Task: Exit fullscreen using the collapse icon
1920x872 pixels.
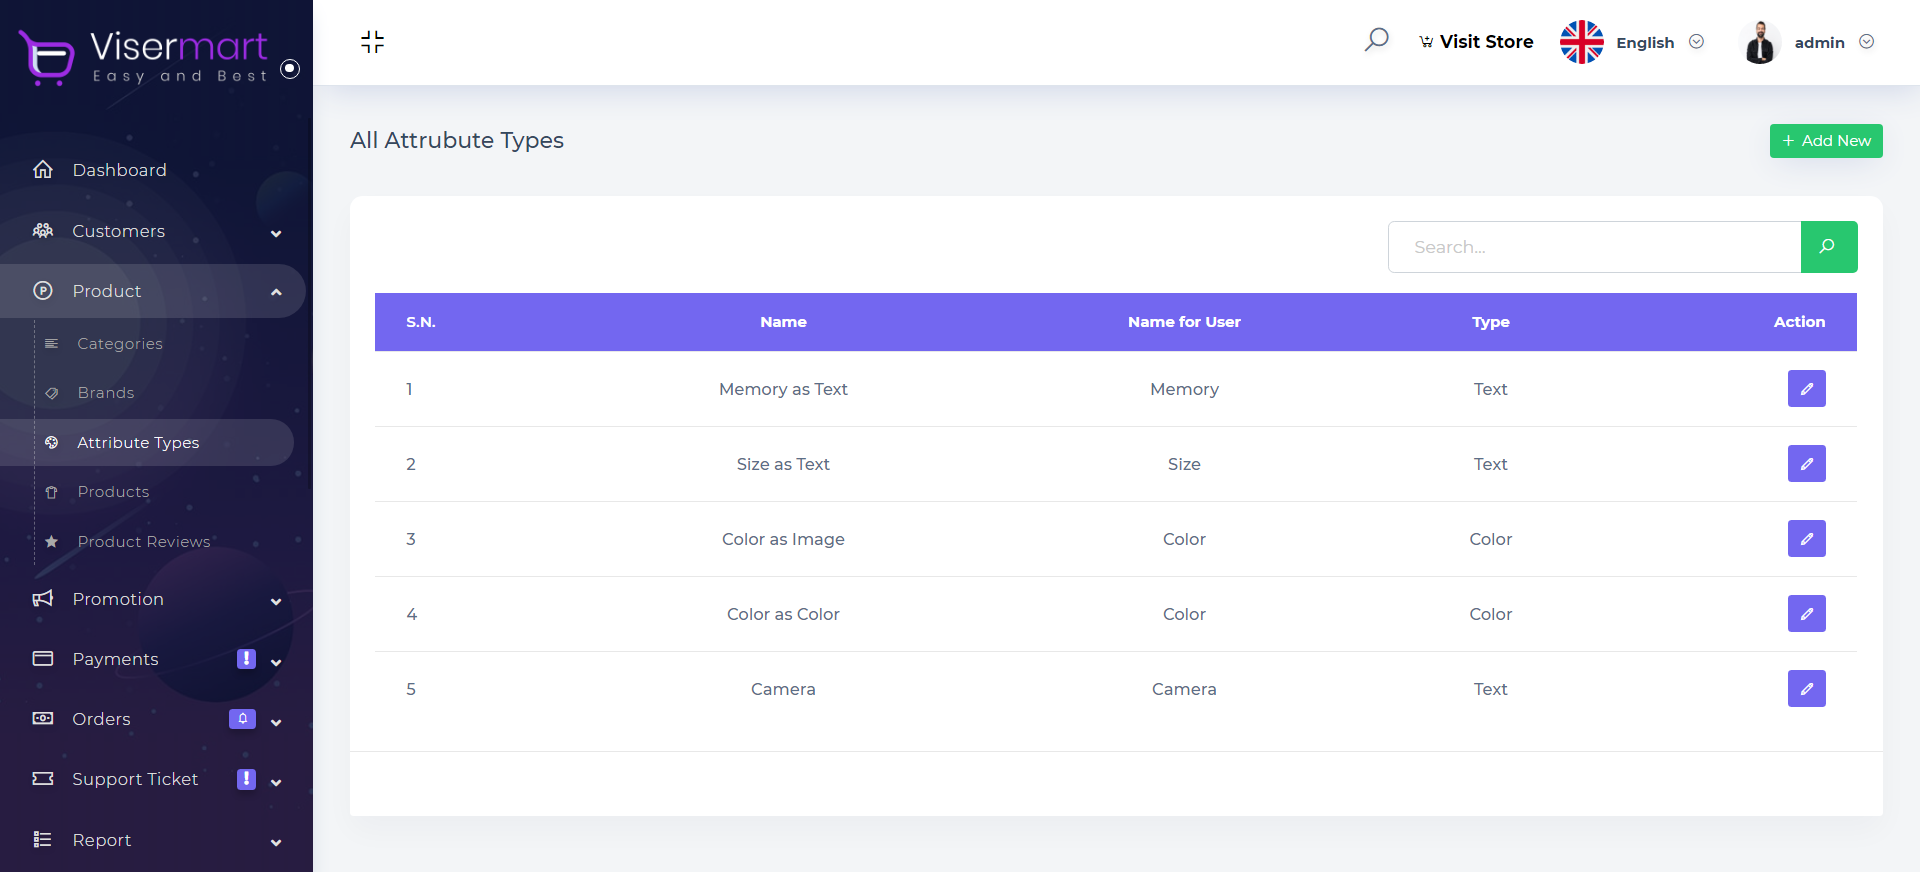Action: pyautogui.click(x=372, y=42)
